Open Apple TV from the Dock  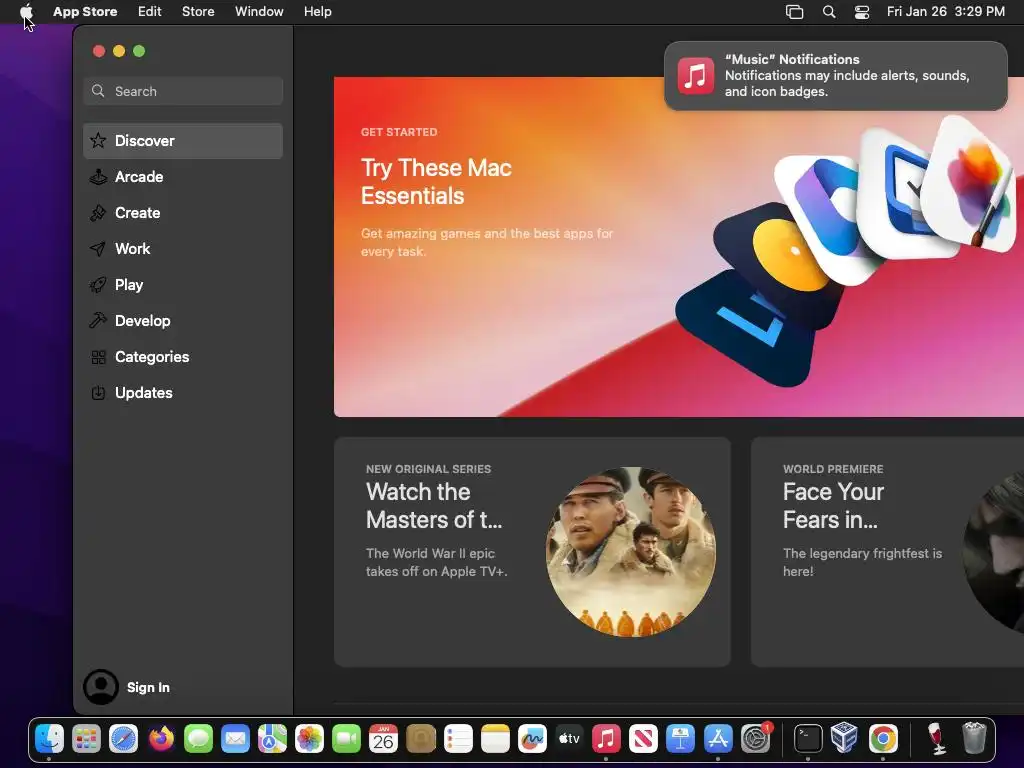point(569,739)
